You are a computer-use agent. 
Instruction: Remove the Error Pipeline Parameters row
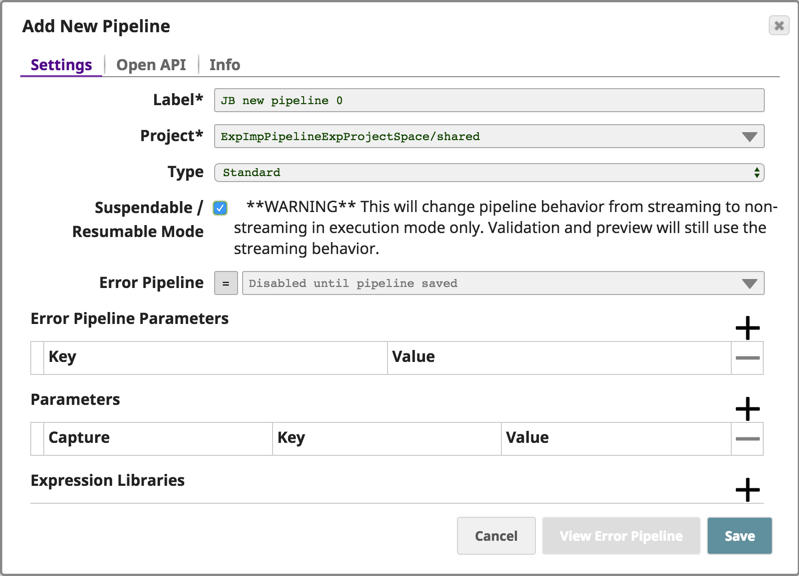tap(748, 358)
